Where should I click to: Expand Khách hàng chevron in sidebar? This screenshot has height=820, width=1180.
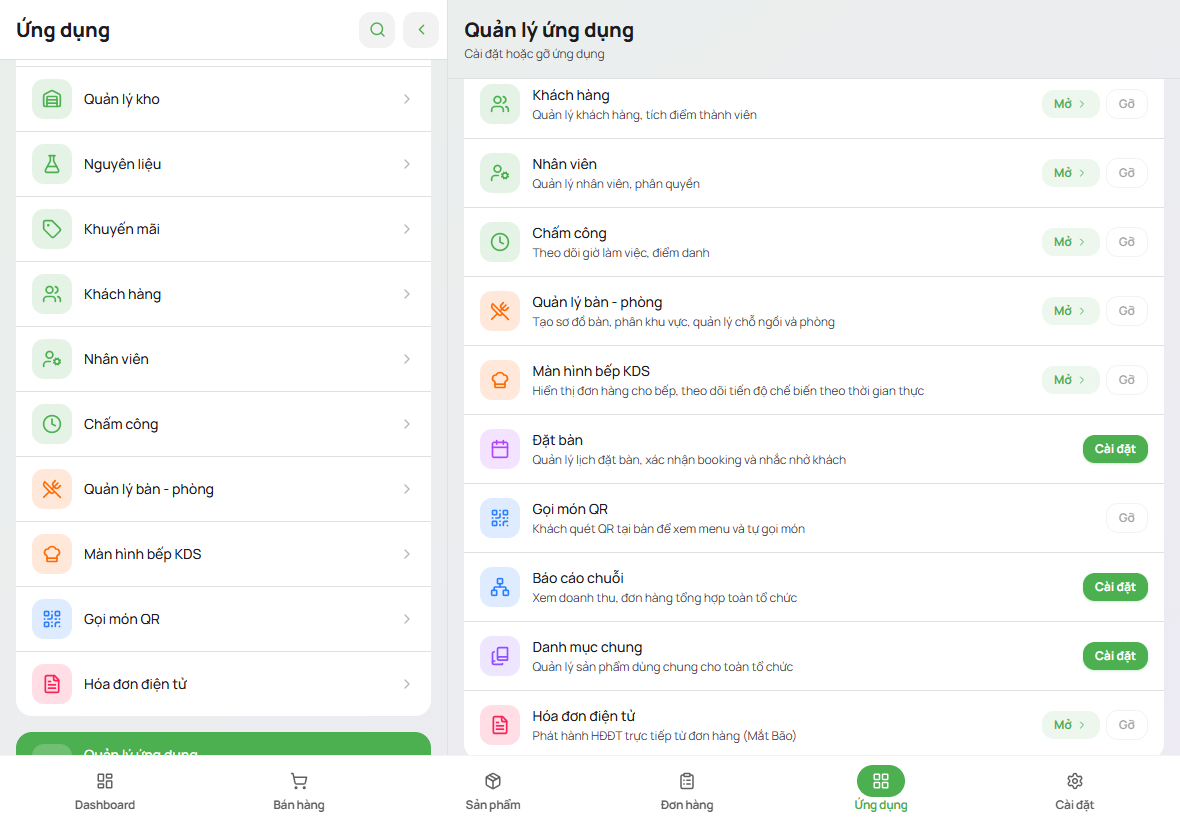406,294
